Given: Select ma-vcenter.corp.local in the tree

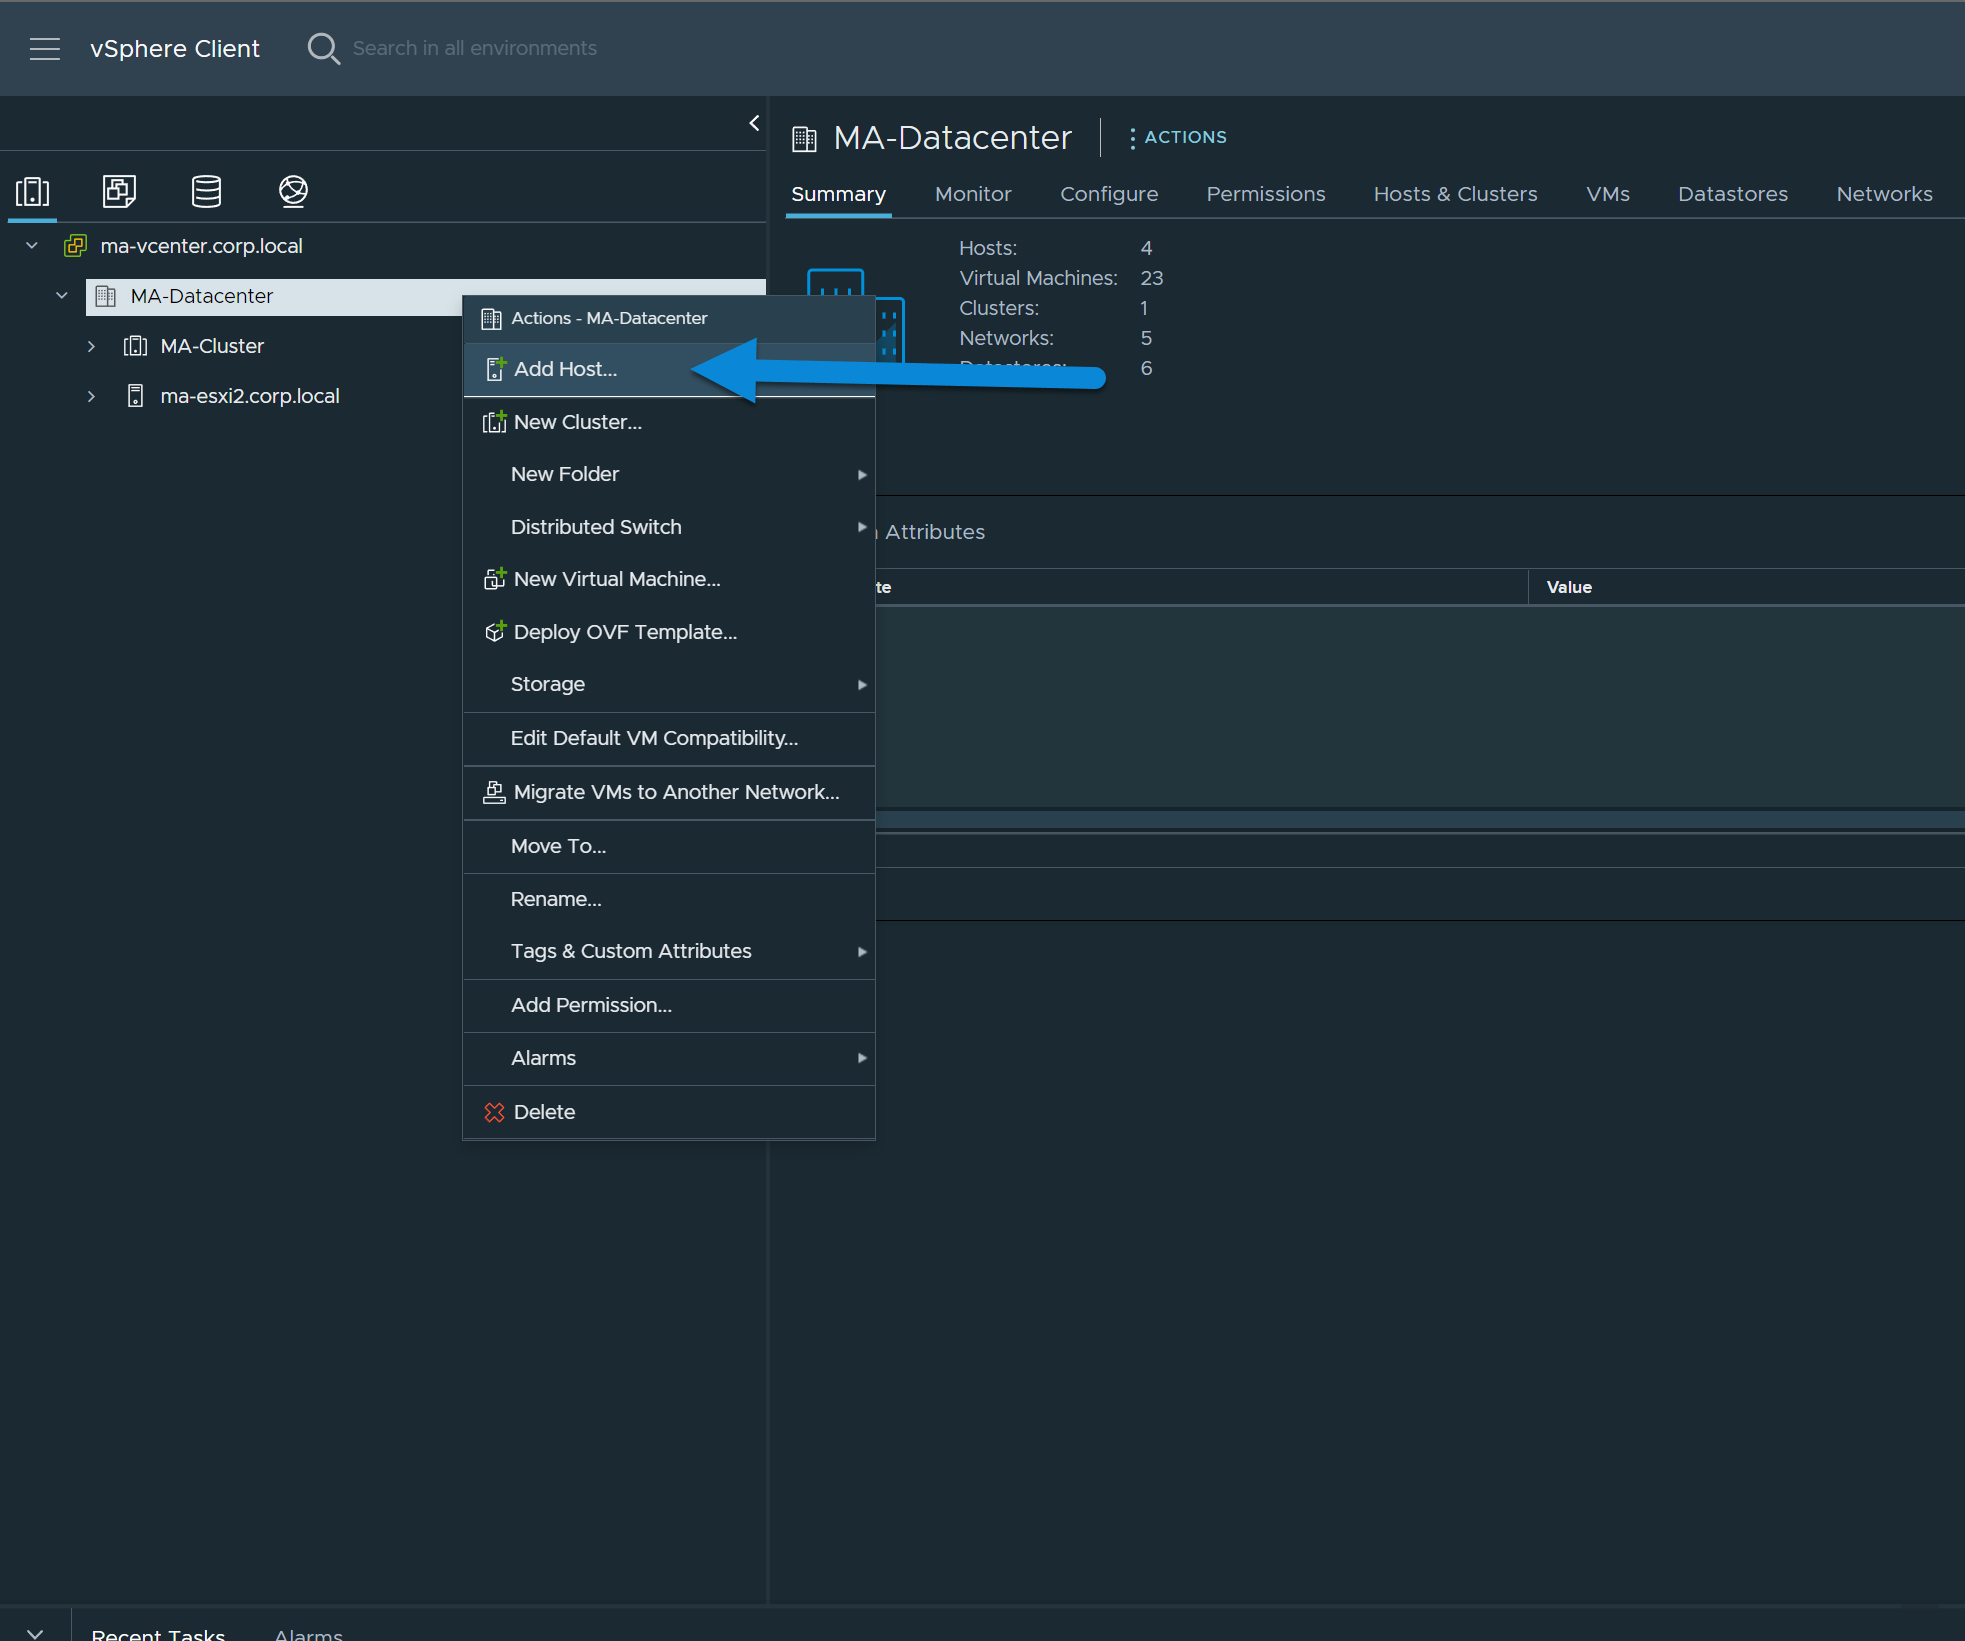Looking at the screenshot, I should 201,246.
